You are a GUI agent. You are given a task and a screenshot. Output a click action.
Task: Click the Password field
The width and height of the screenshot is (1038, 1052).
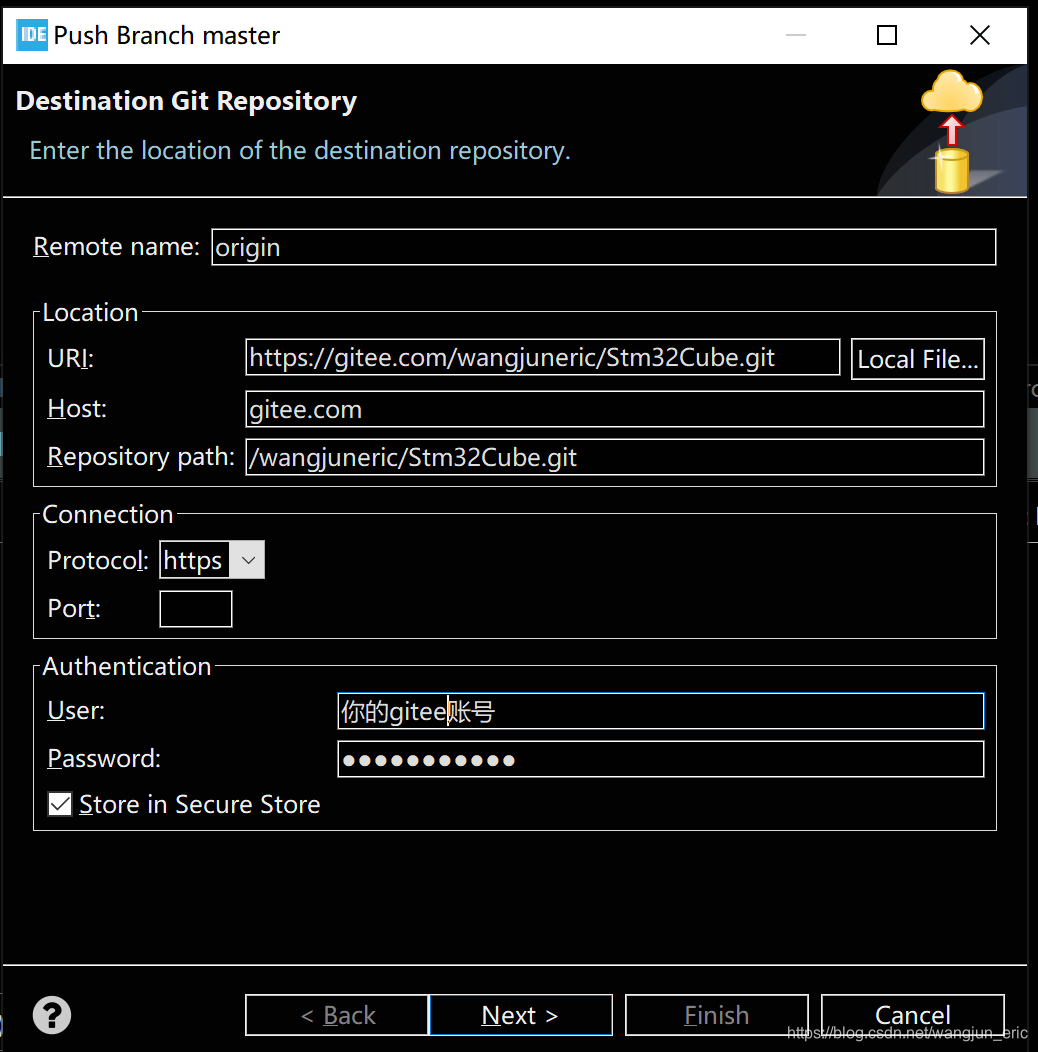[x=660, y=759]
